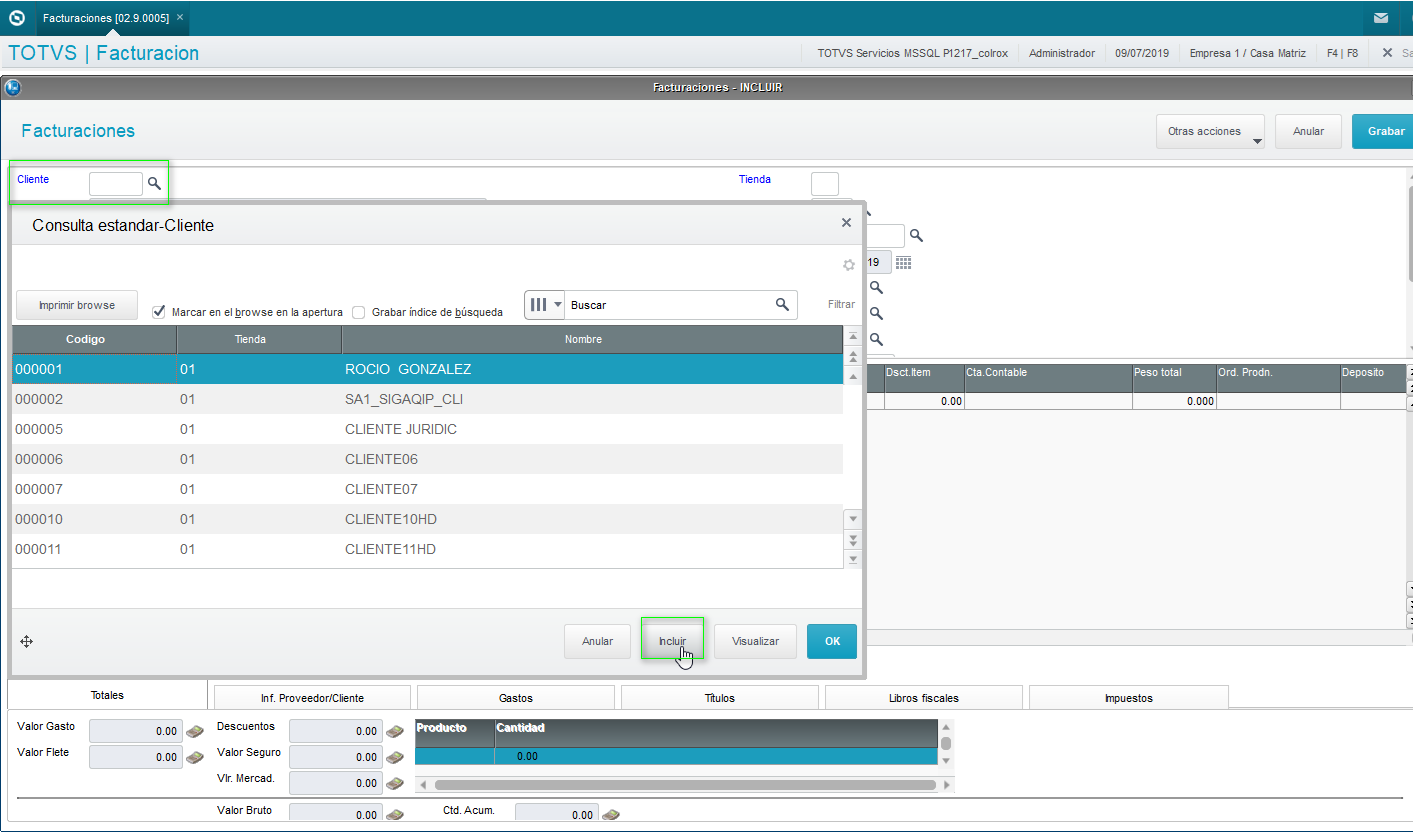The image size is (1413, 833).
Task: Click the calculator icon beside Descuentos
Action: coord(394,732)
